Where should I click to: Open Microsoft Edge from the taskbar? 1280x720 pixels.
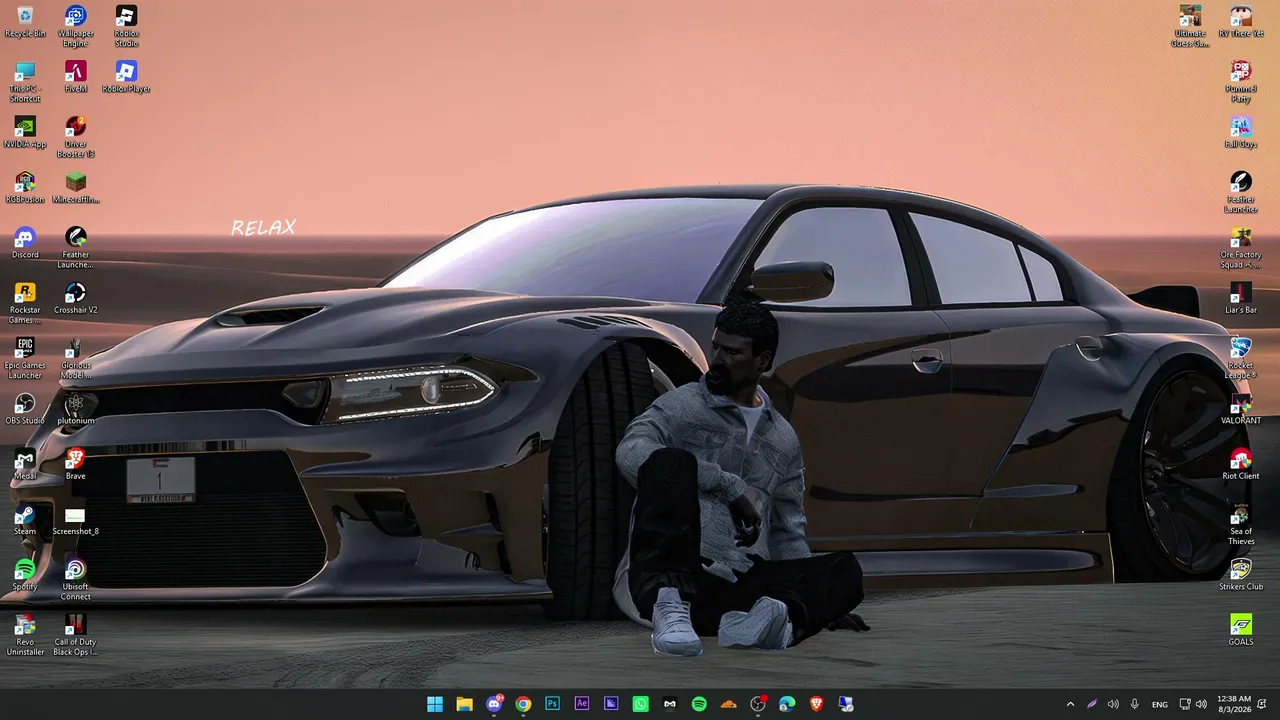tap(787, 704)
